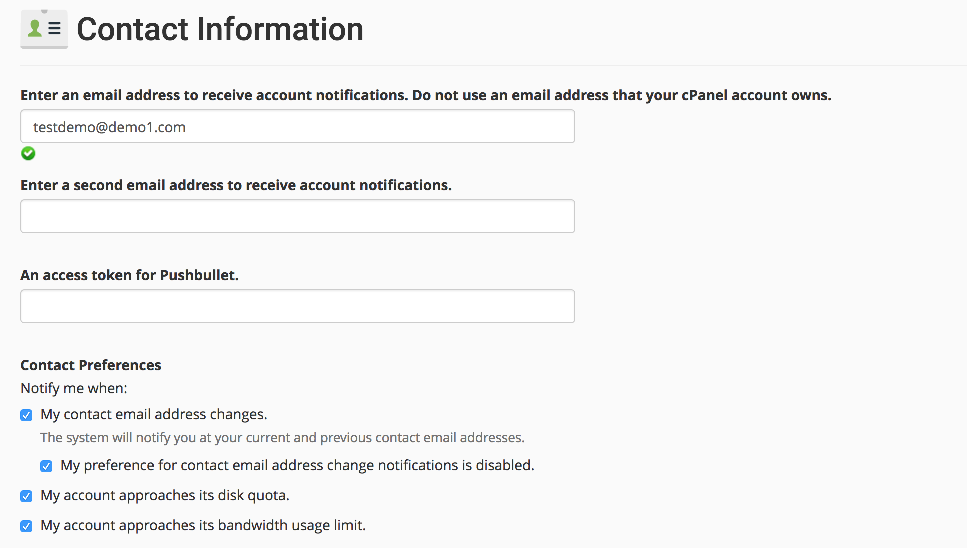Click the first email address instruction label
This screenshot has width=967, height=548.
[426, 96]
